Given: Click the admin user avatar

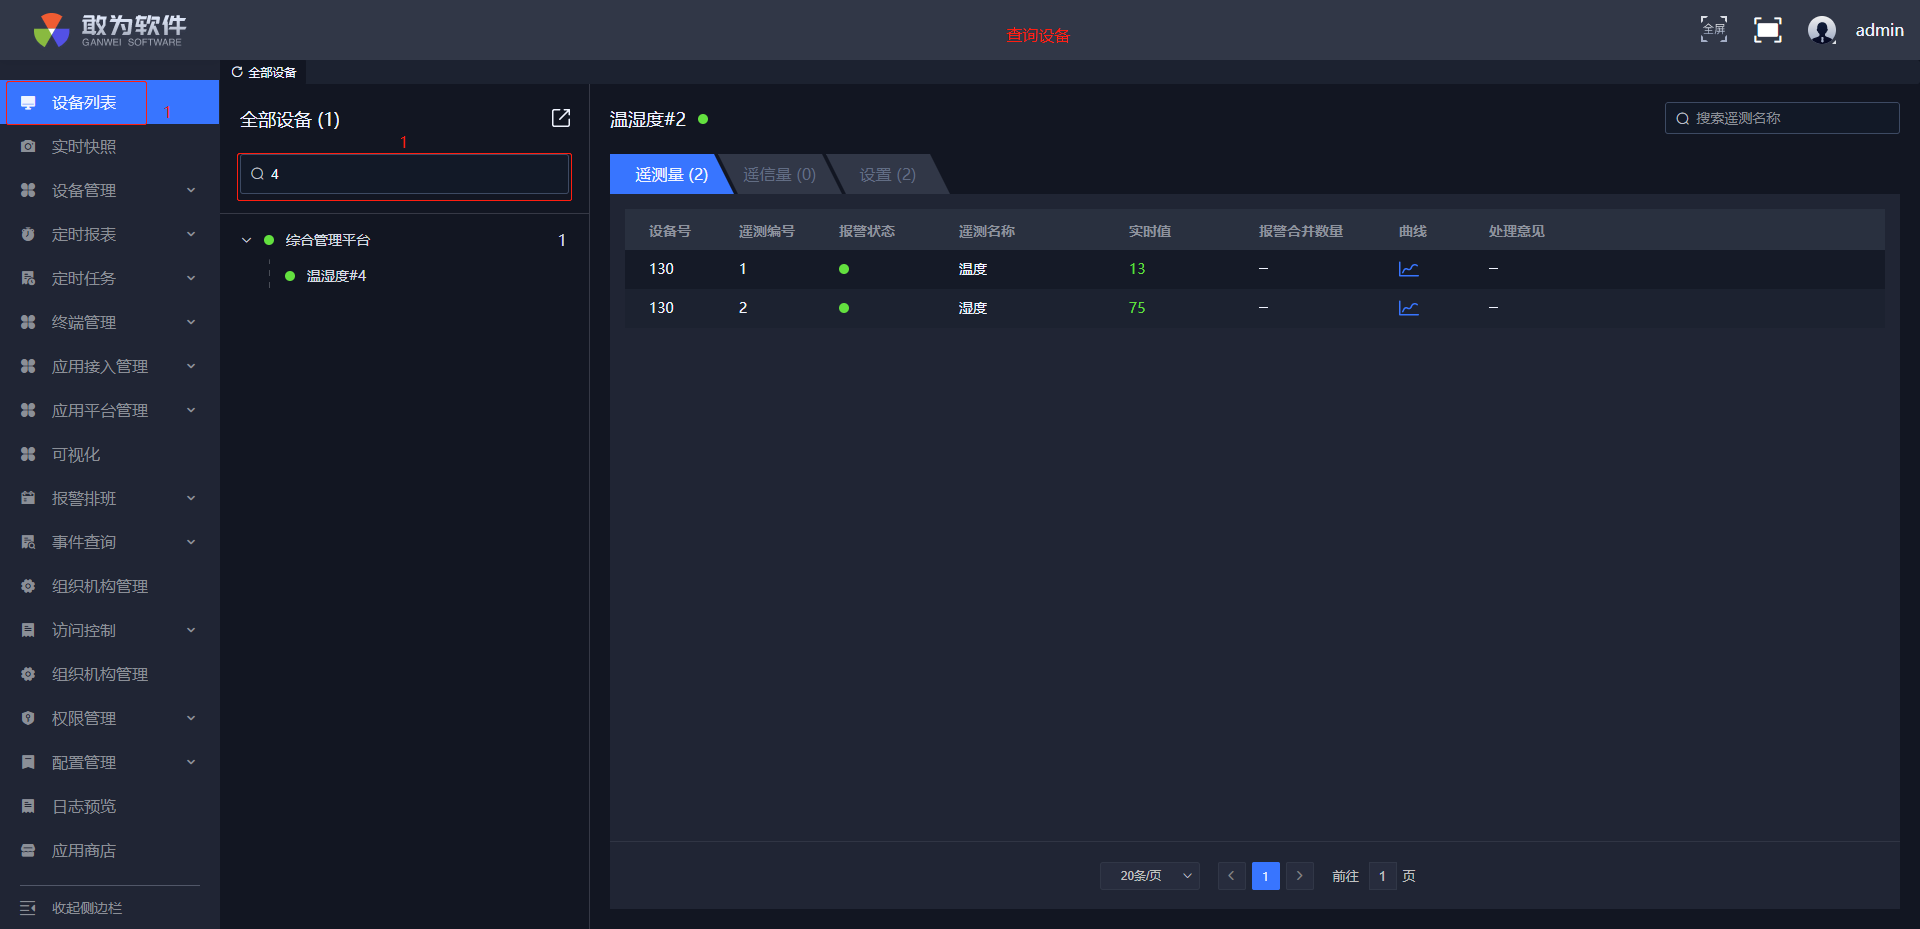Looking at the screenshot, I should (1822, 30).
